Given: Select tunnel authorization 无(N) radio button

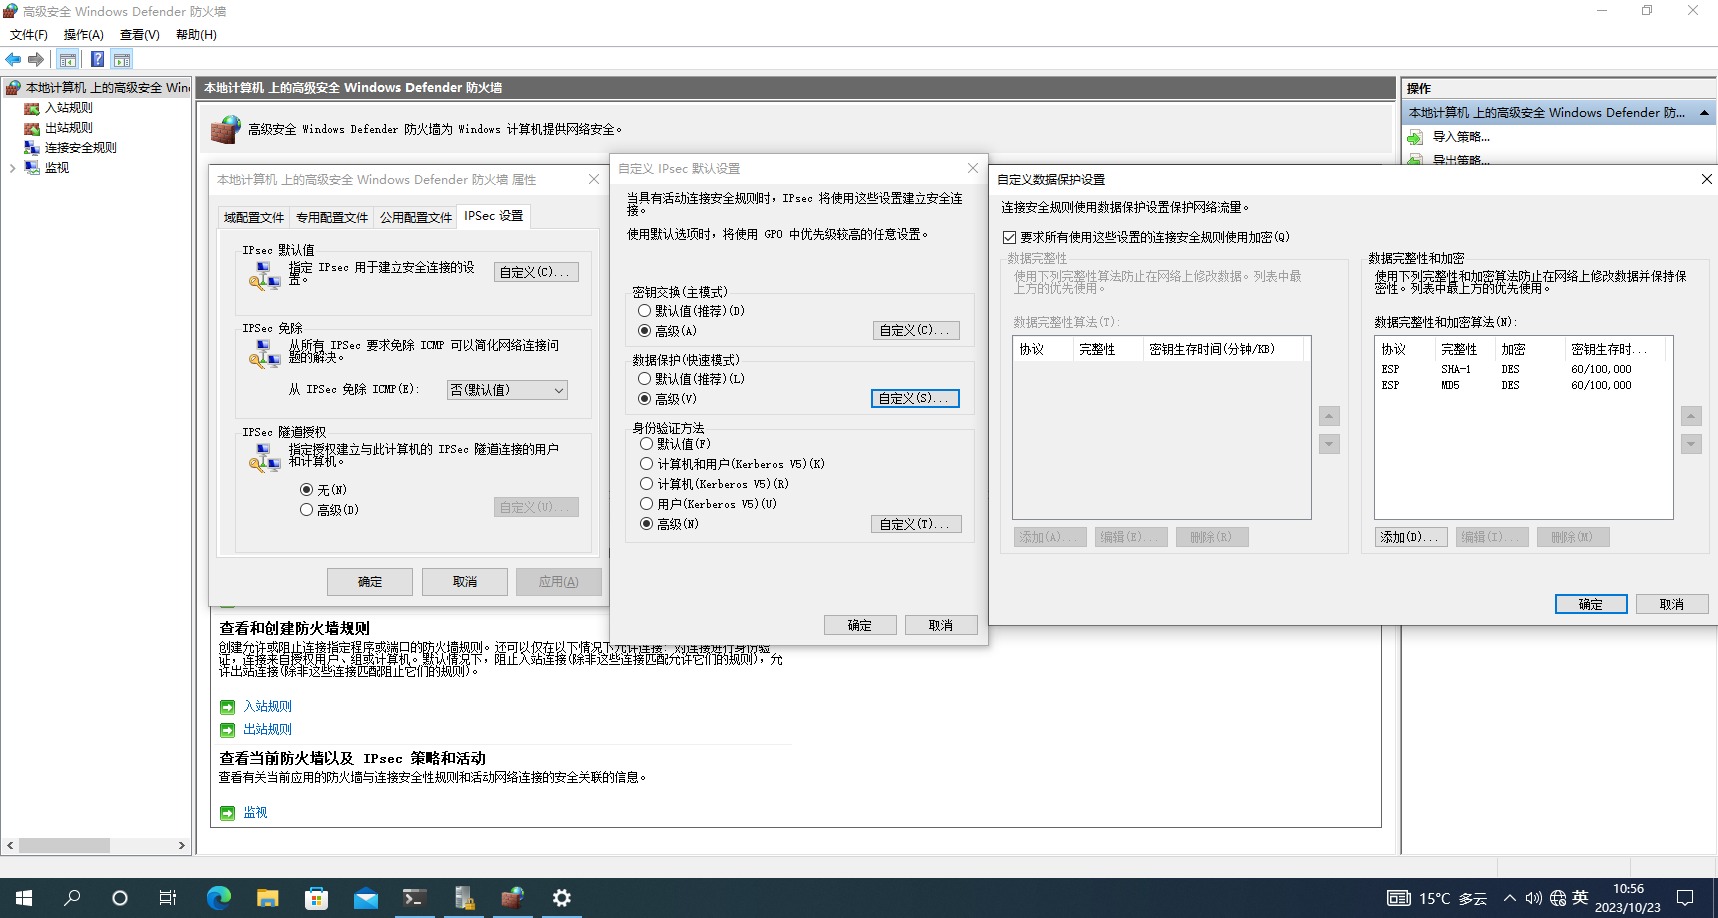Looking at the screenshot, I should click(x=306, y=490).
